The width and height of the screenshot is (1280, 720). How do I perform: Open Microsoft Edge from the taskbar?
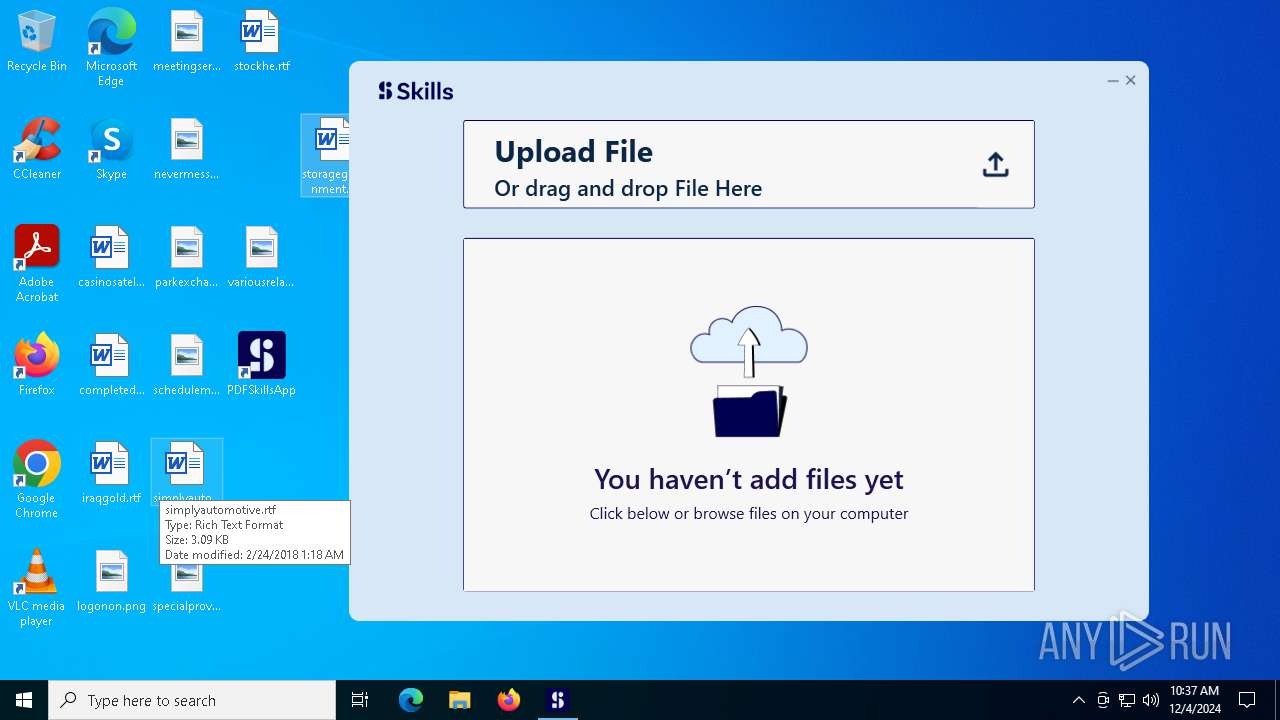pyautogui.click(x=411, y=700)
